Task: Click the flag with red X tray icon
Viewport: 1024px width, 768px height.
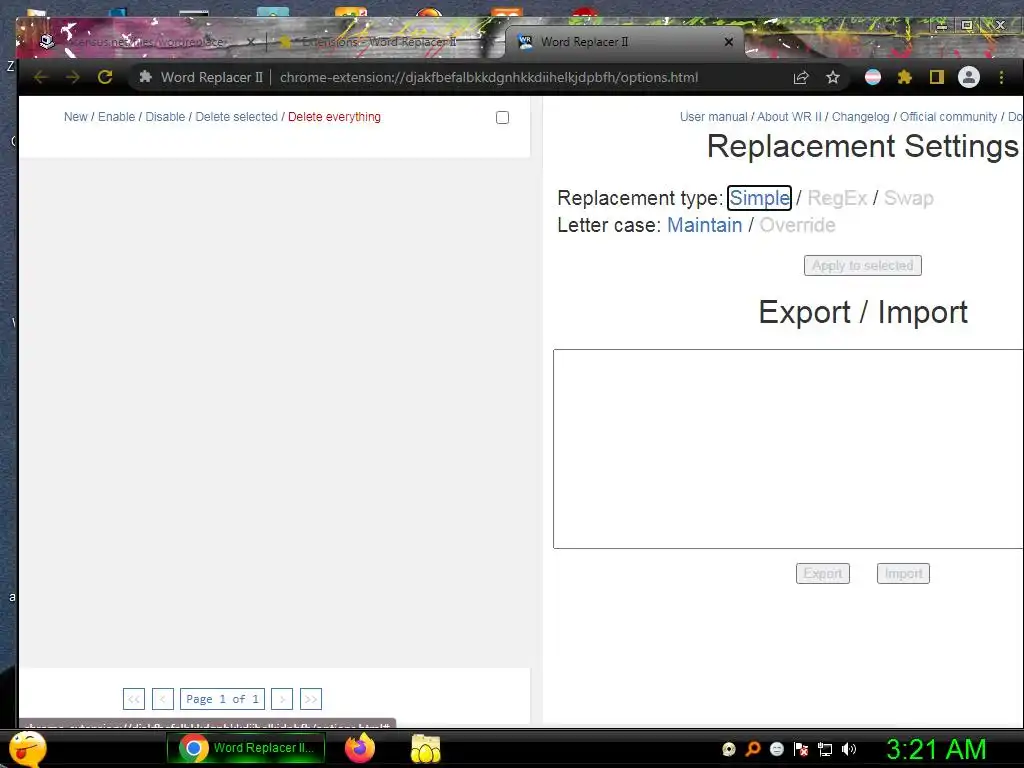Action: [x=801, y=749]
